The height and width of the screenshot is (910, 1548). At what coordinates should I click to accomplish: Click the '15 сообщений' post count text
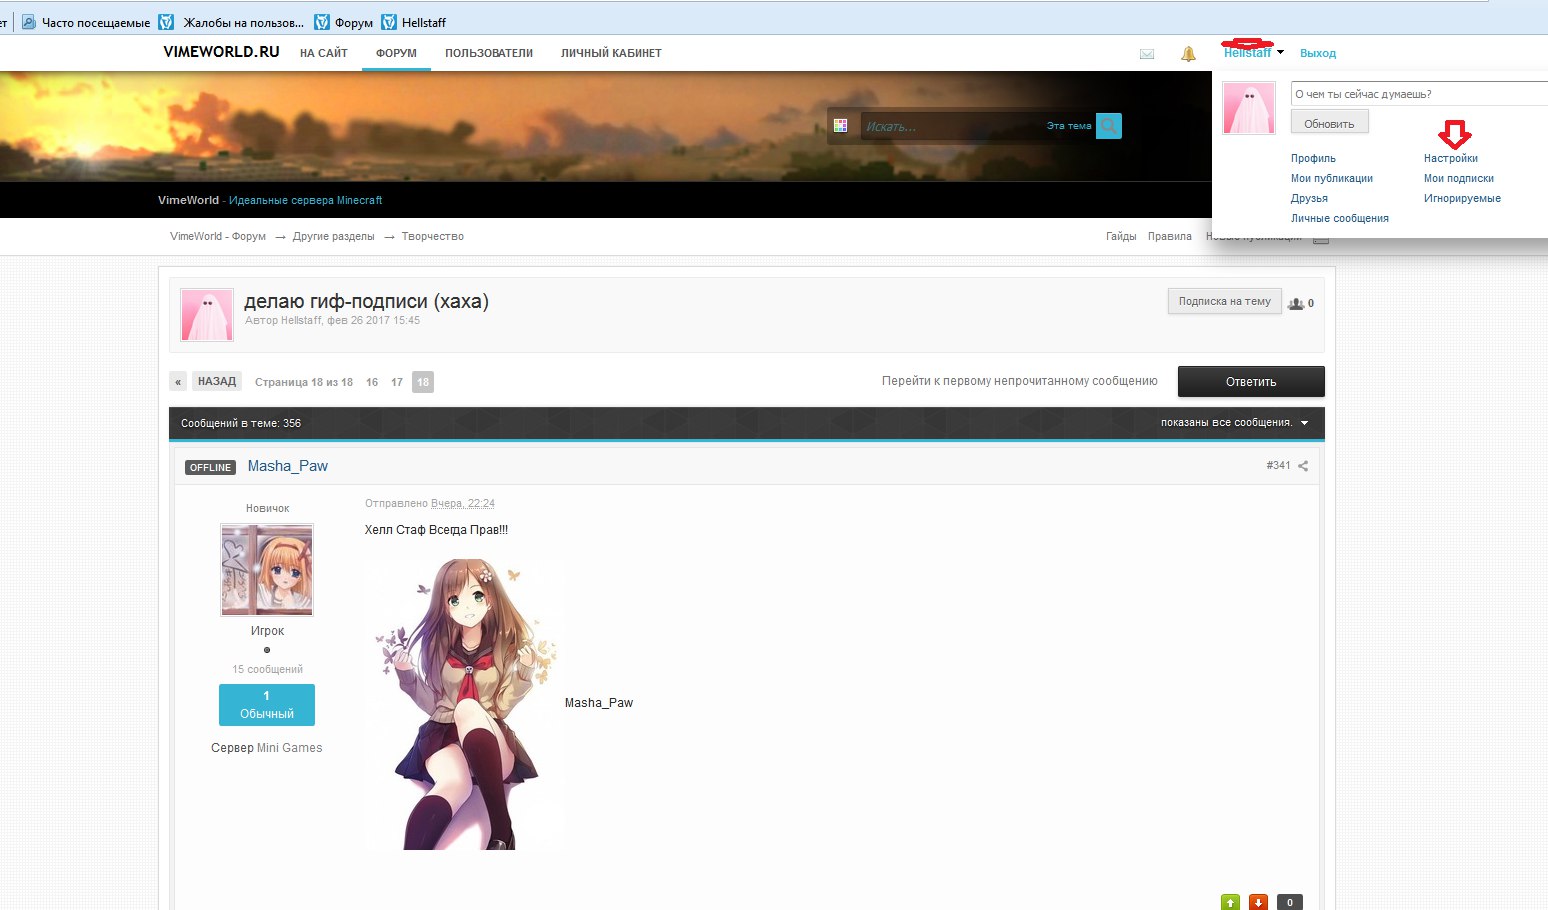click(x=267, y=669)
